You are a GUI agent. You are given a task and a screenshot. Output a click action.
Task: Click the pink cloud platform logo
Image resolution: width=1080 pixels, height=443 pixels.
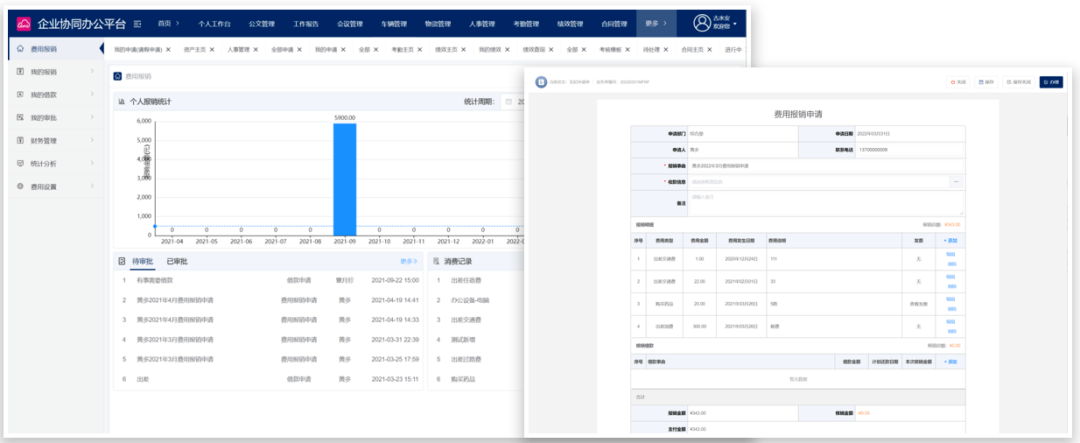pyautogui.click(x=23, y=22)
